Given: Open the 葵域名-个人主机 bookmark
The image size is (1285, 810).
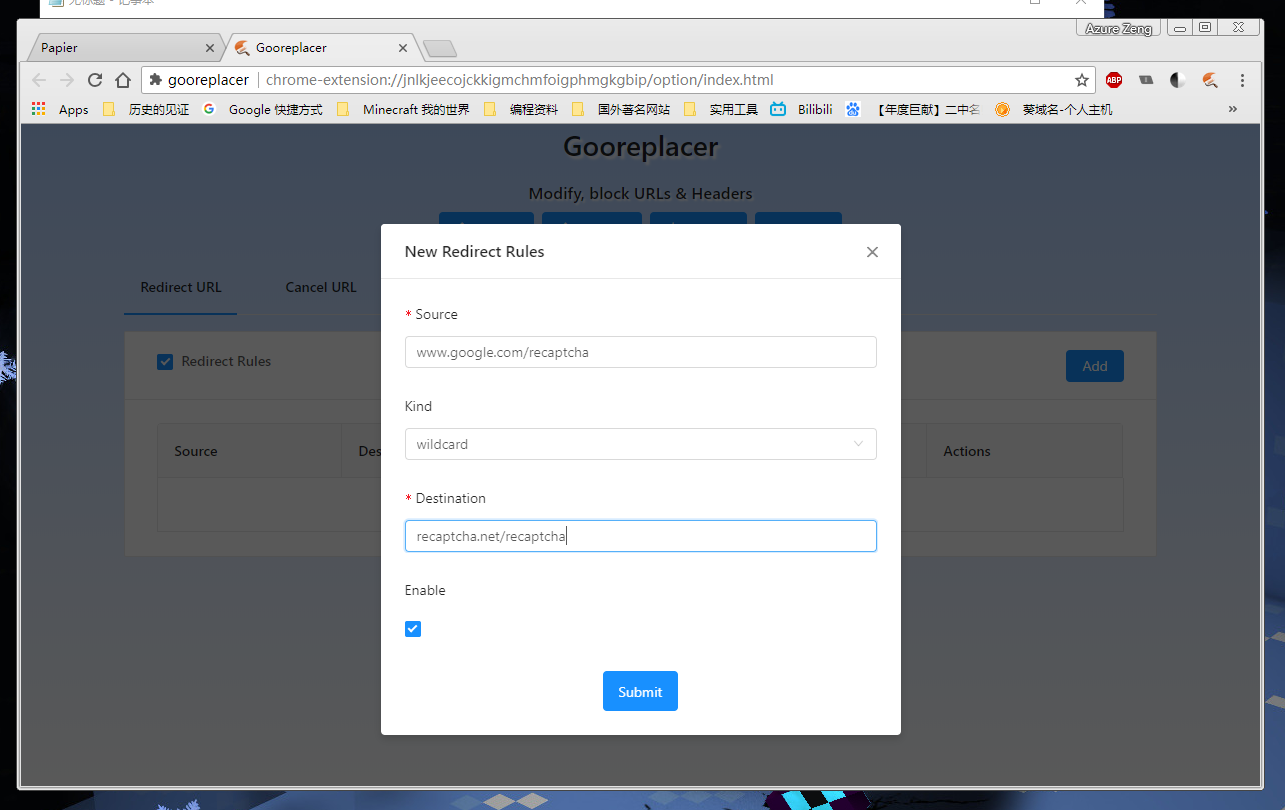Looking at the screenshot, I should tap(1054, 109).
